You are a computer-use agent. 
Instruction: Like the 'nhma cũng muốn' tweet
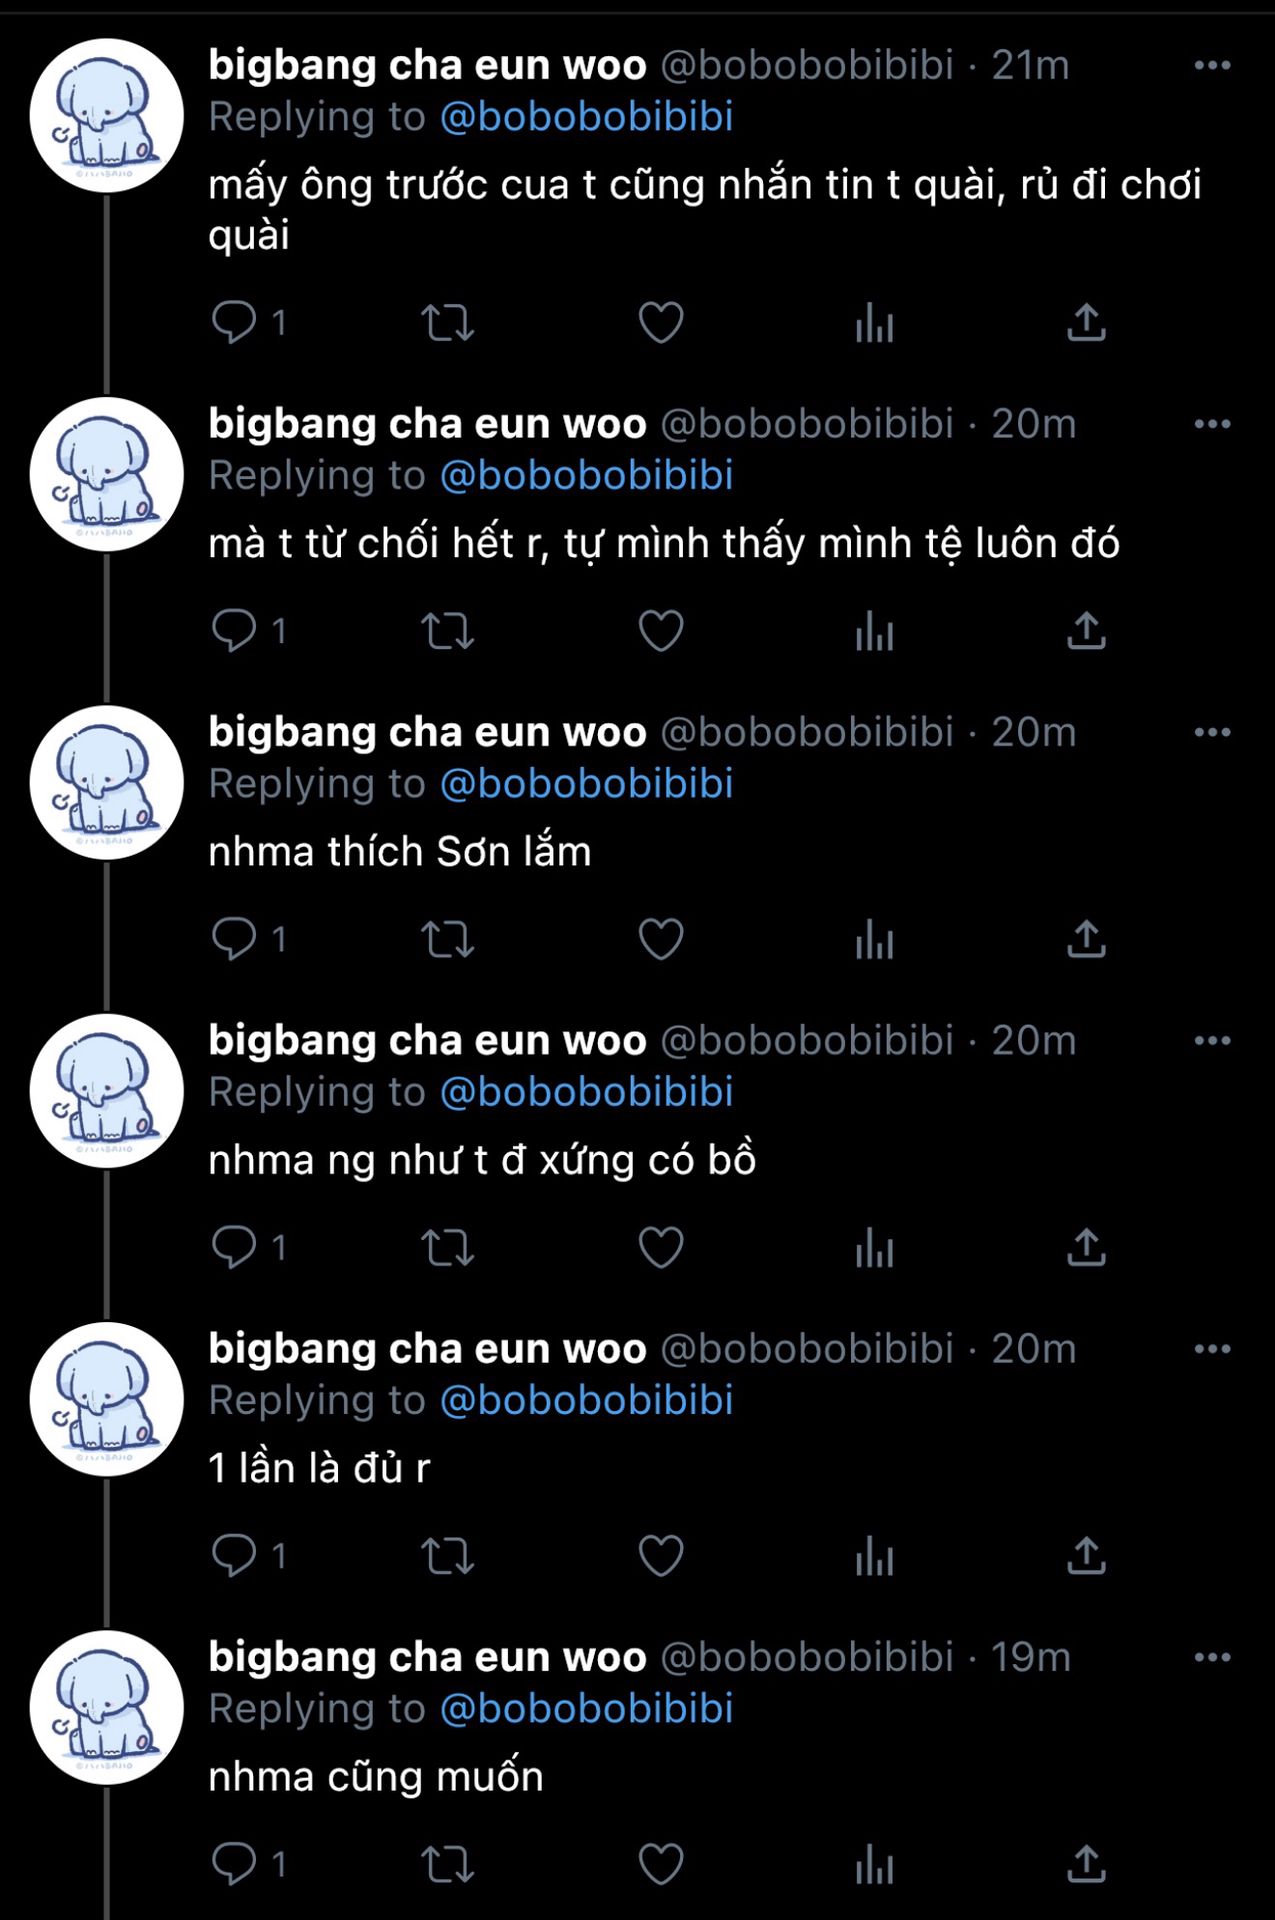(x=661, y=1863)
